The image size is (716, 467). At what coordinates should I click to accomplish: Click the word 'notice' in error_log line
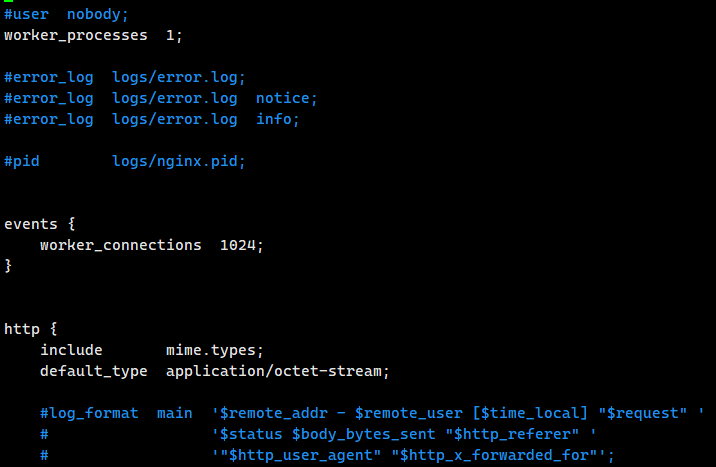[x=282, y=98]
